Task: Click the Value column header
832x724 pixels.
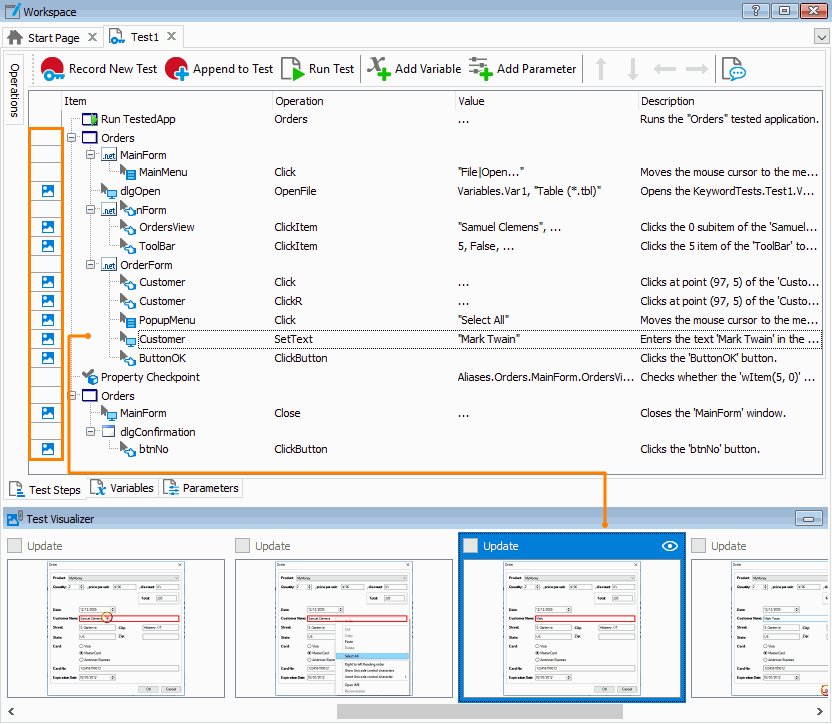Action: [x=547, y=101]
